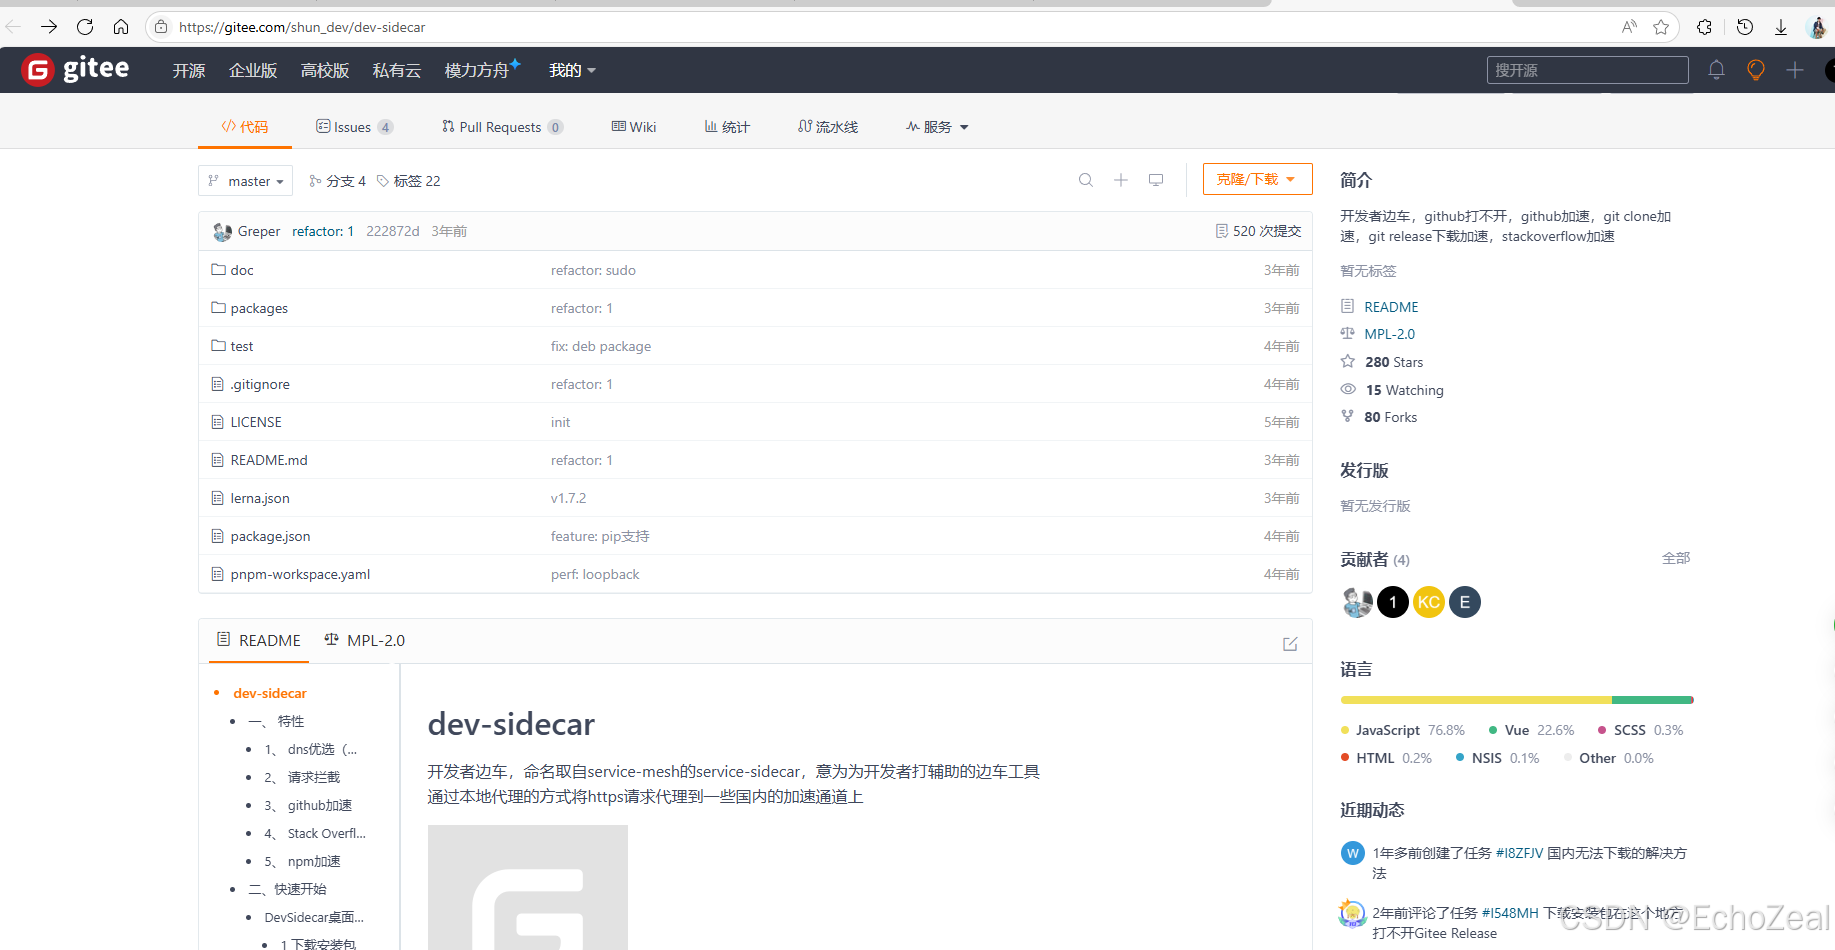Open contributor avatar labeled KC

coord(1429,602)
